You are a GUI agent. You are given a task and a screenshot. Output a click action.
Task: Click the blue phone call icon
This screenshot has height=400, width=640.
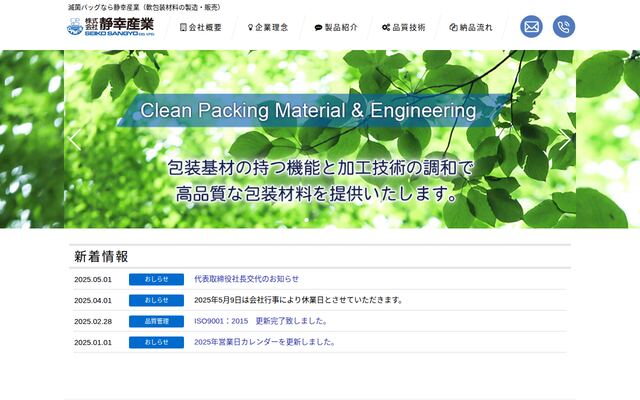(564, 27)
